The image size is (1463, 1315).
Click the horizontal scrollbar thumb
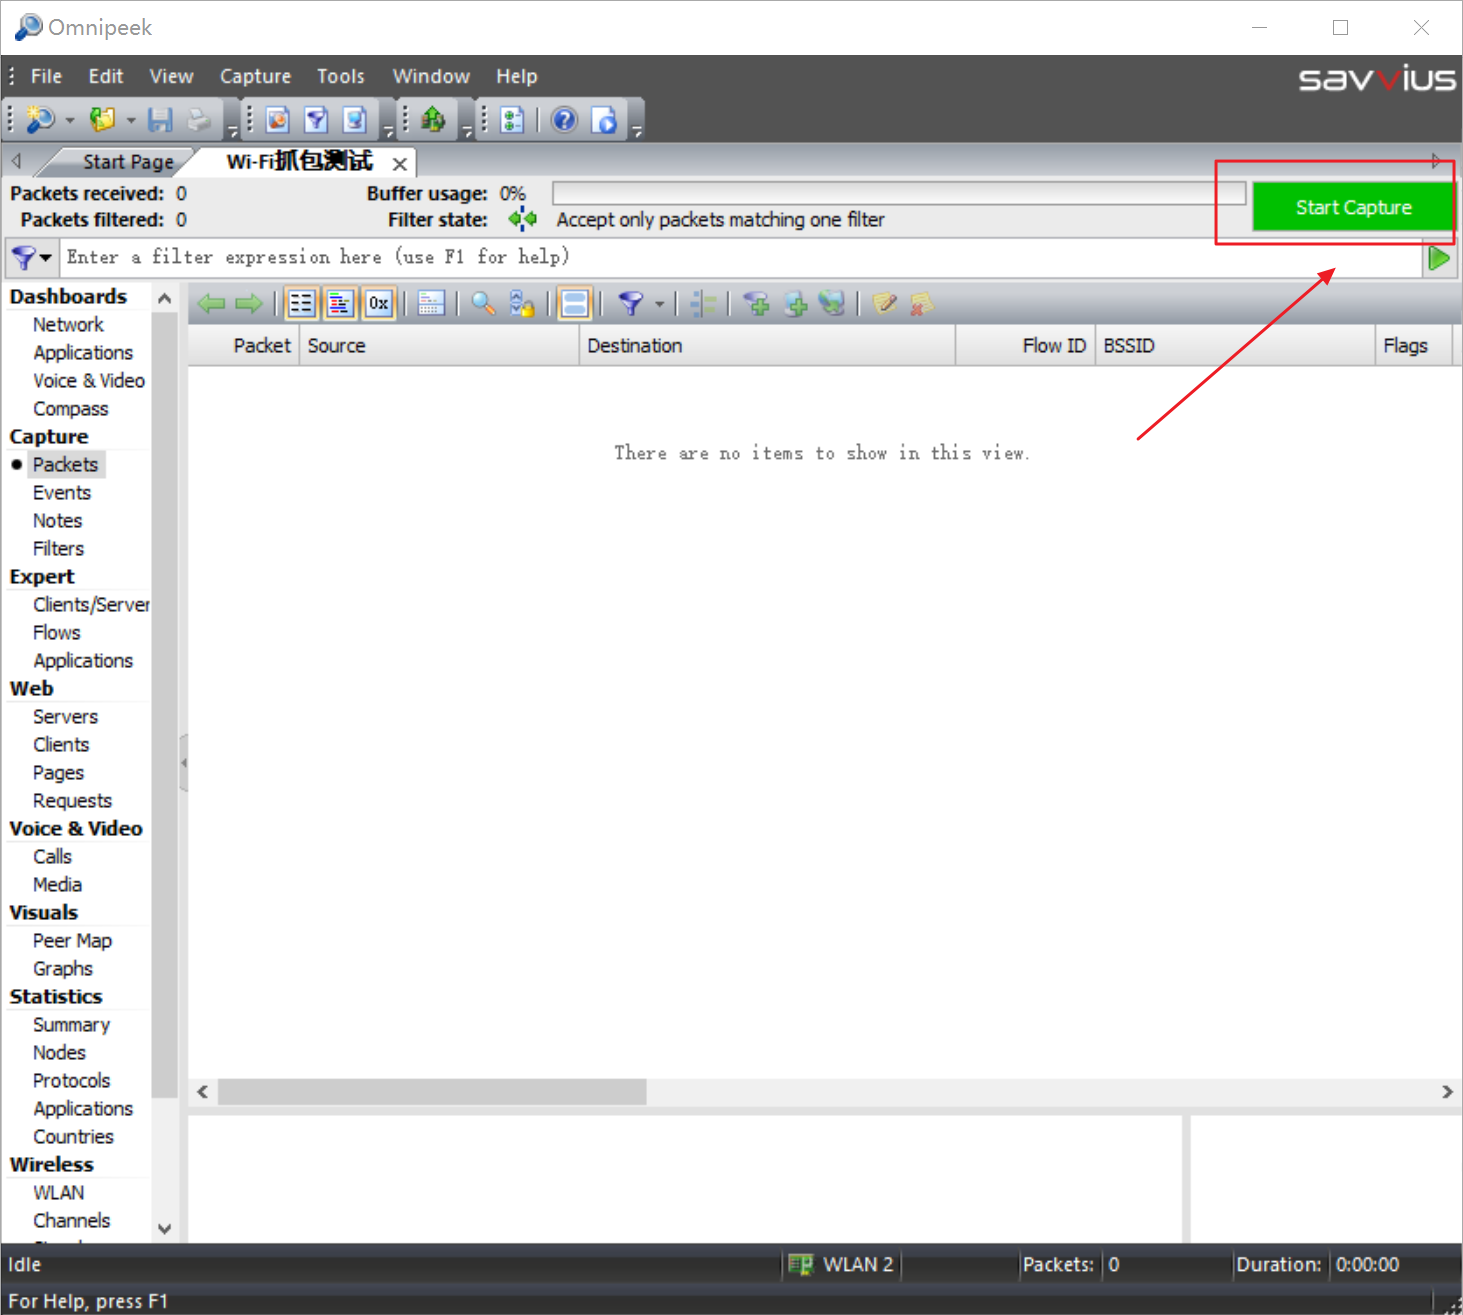[x=432, y=1092]
